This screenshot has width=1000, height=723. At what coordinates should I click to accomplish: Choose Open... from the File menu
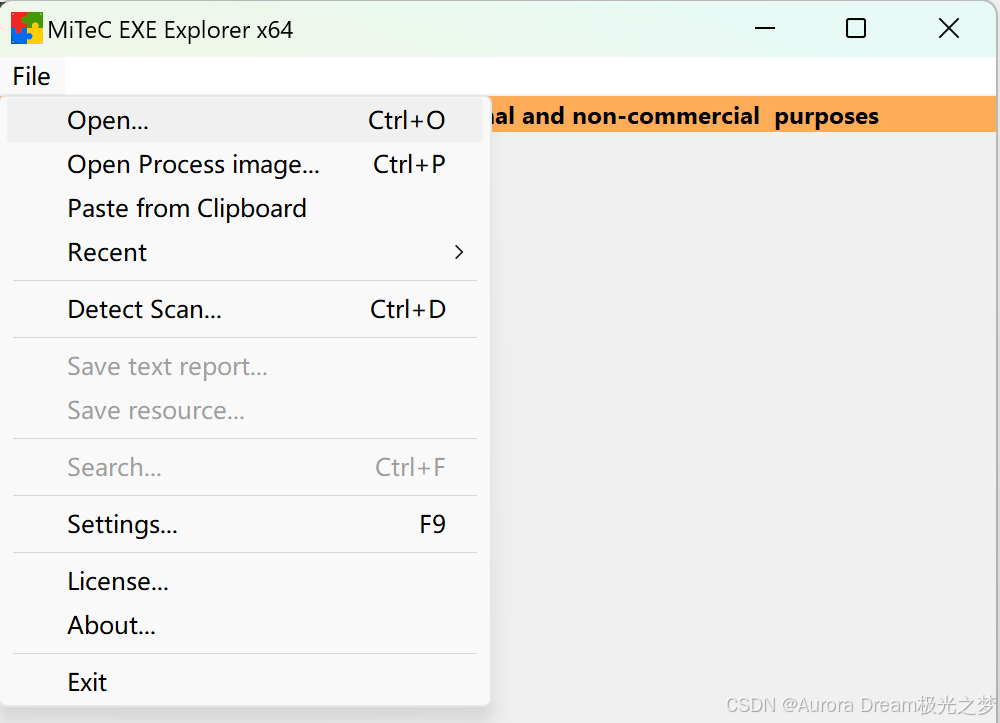(245, 120)
